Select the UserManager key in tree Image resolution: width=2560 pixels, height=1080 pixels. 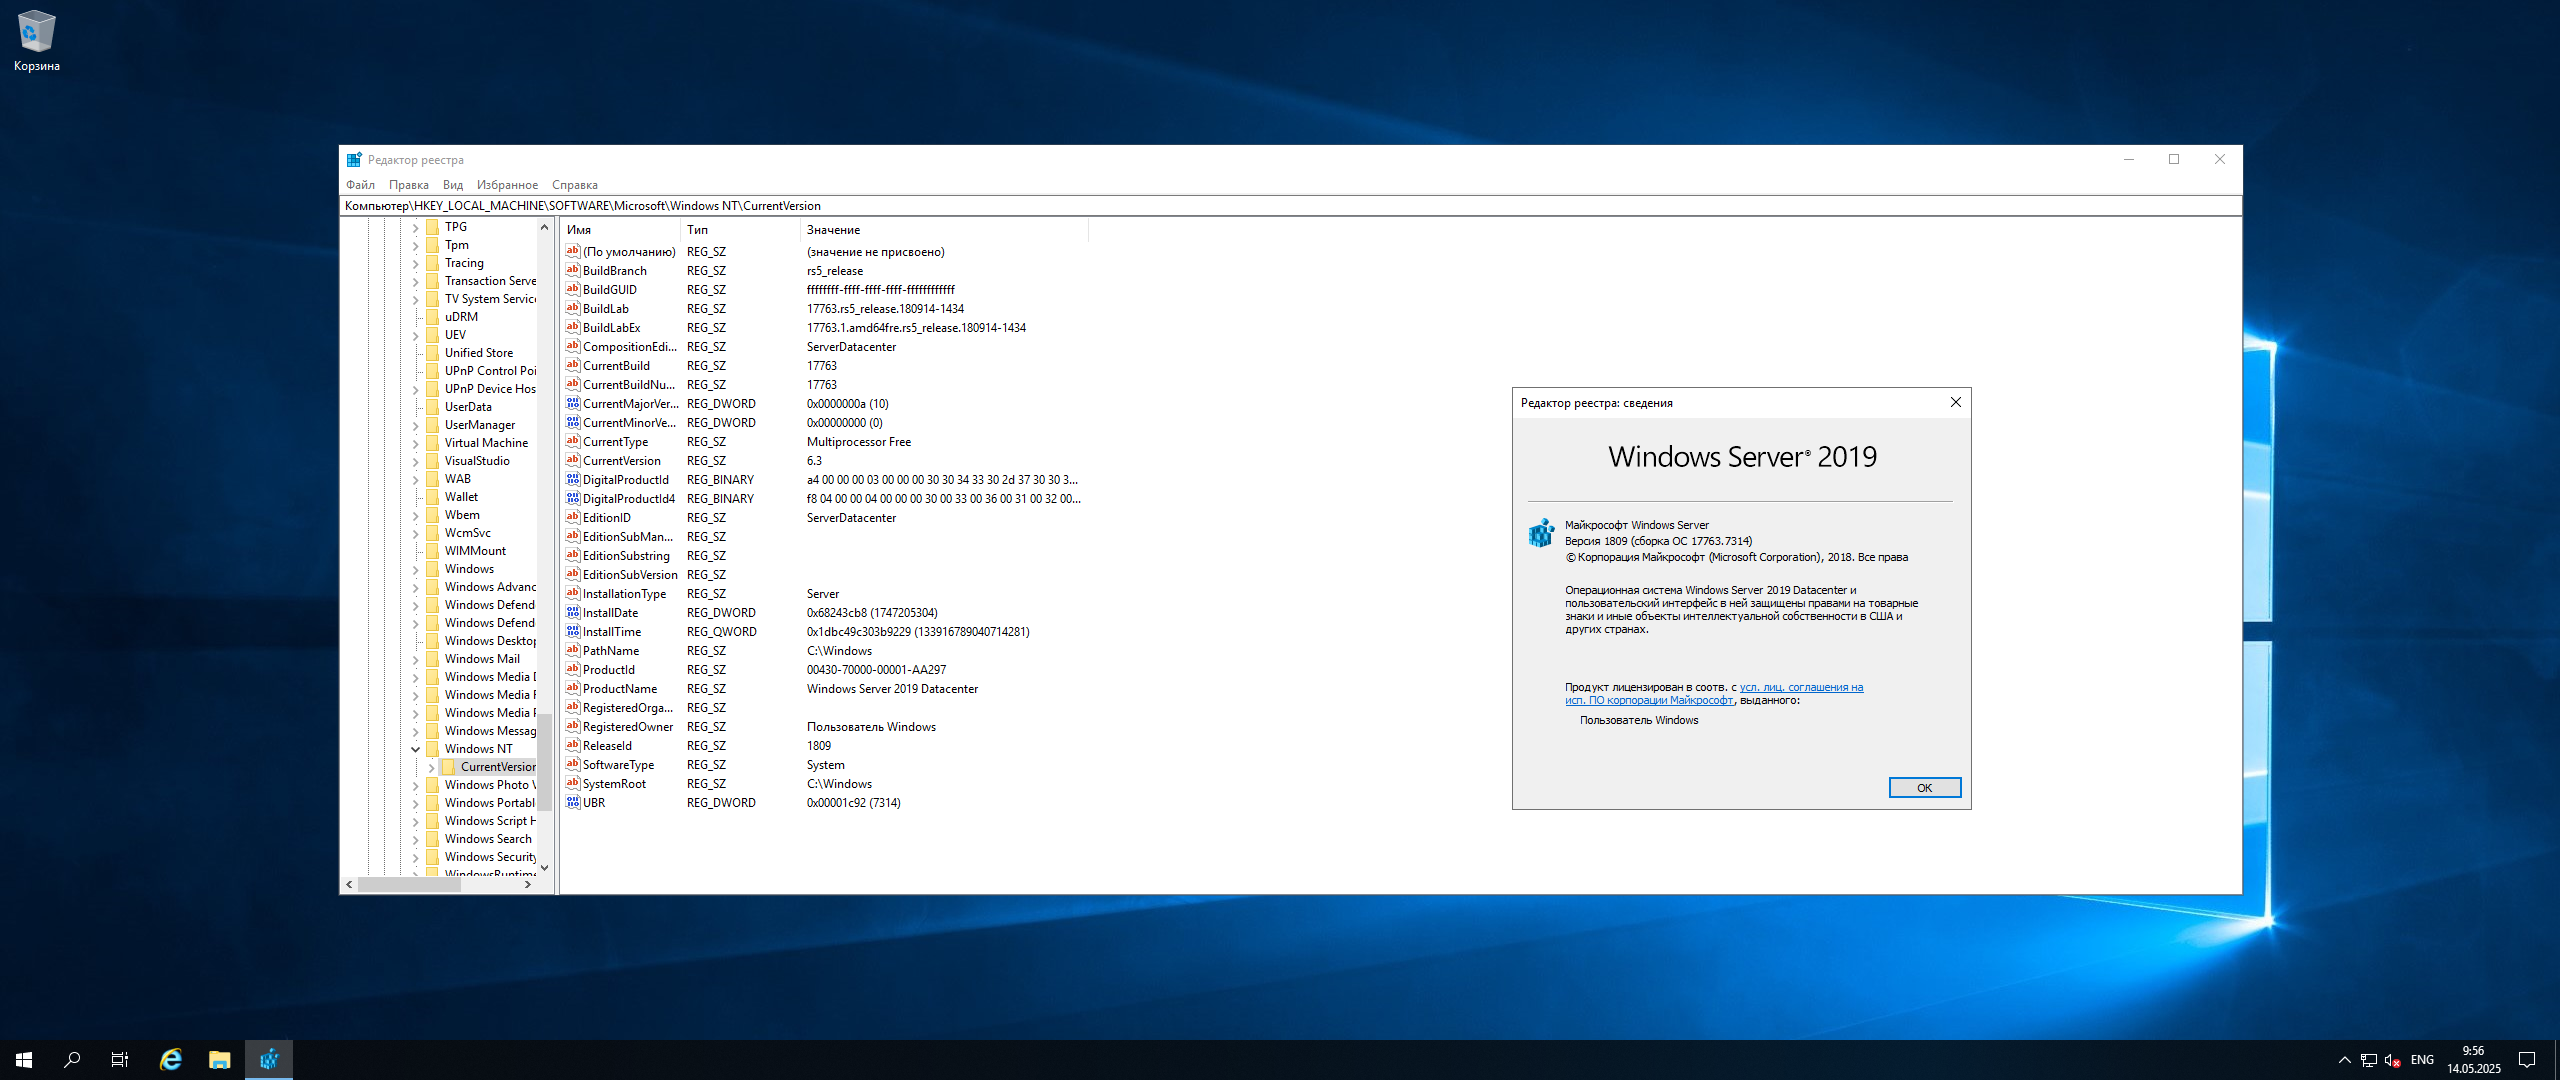[480, 425]
